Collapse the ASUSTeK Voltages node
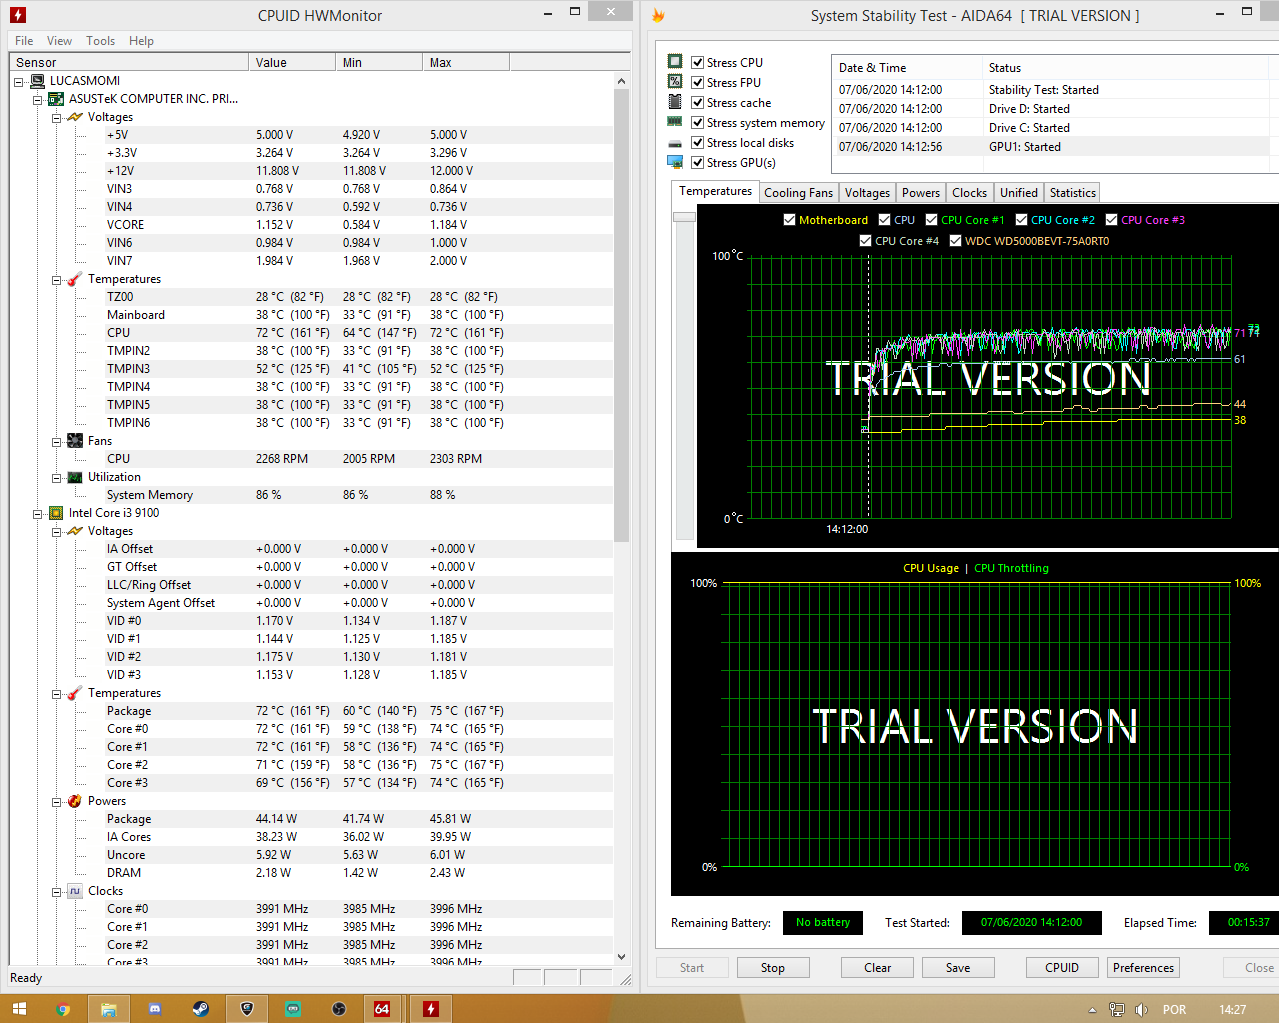 point(57,118)
